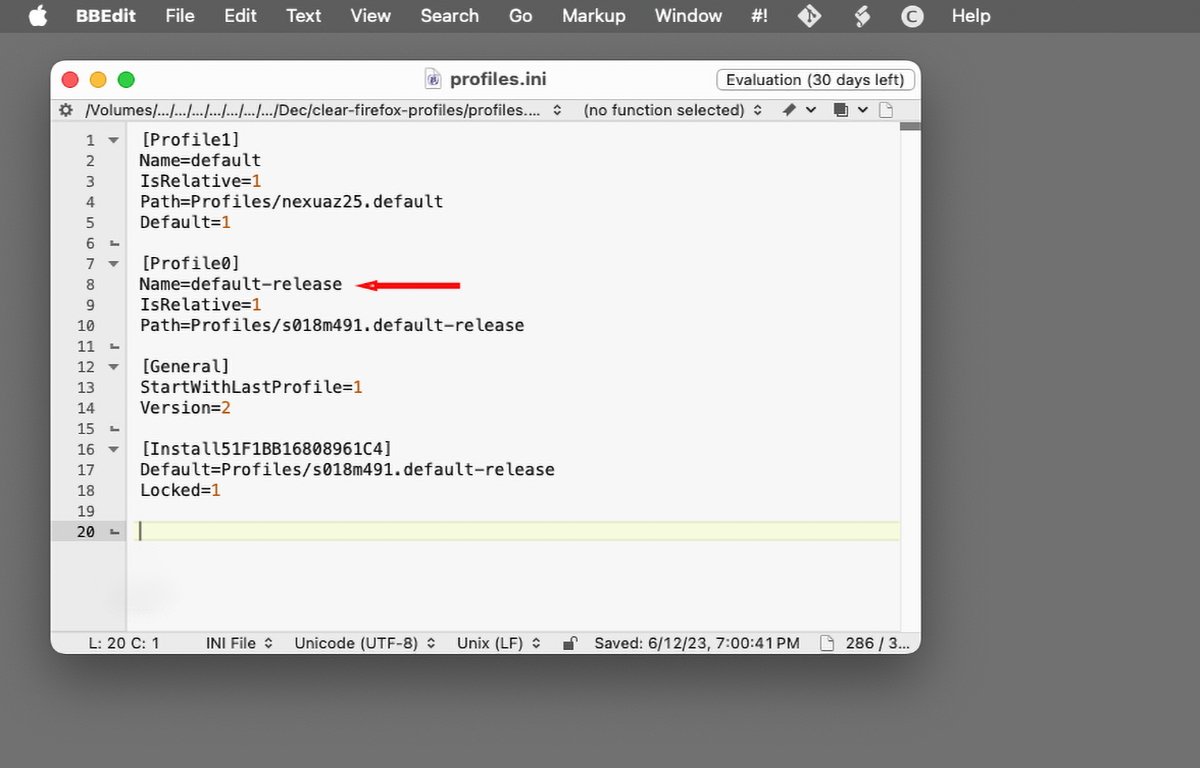Open the Git menu diamond icon
1200x768 pixels.
point(808,16)
